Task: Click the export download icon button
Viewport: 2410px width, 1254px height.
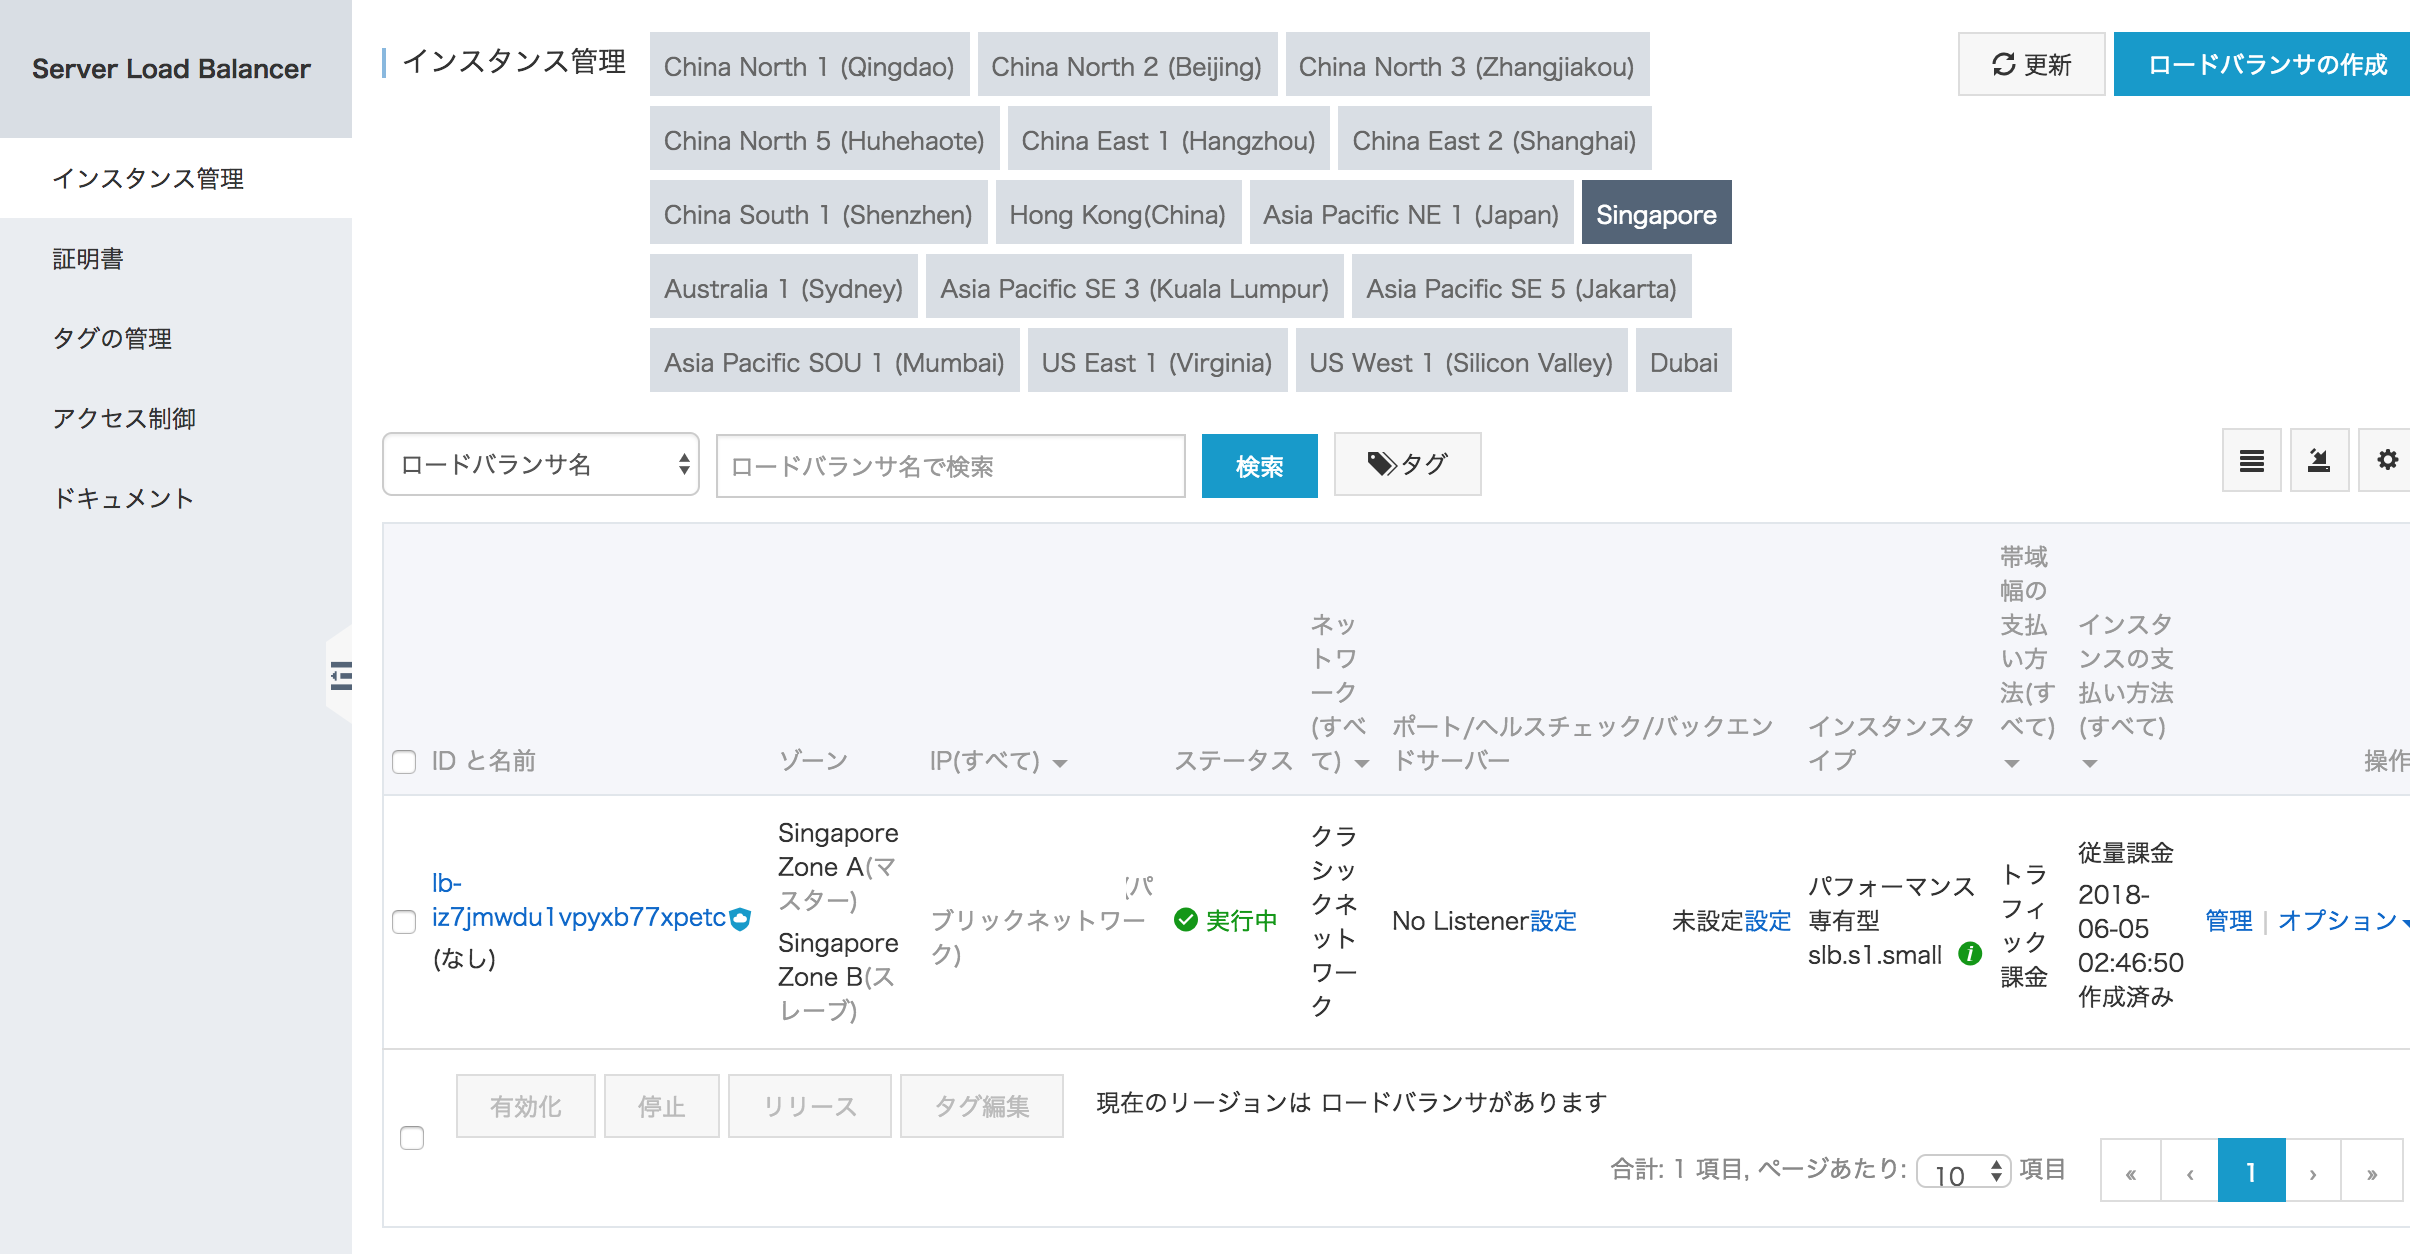Action: (x=2319, y=461)
